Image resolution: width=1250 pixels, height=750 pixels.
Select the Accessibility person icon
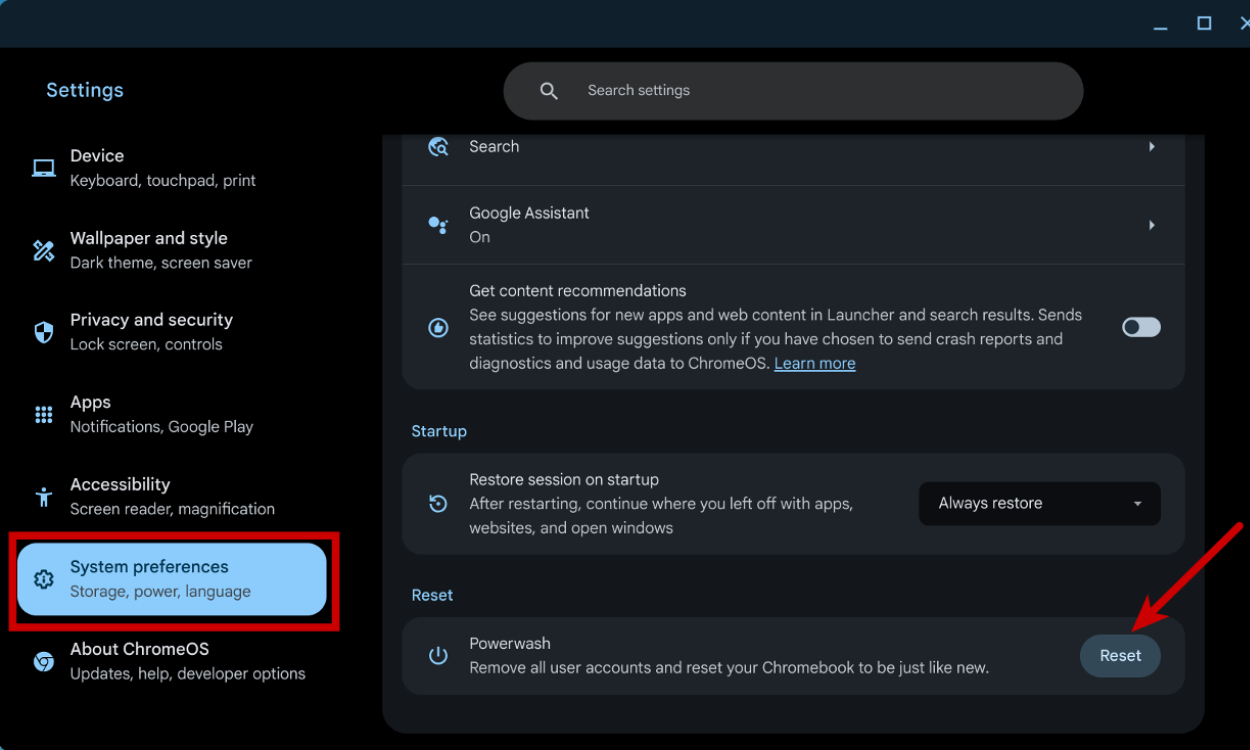point(44,496)
